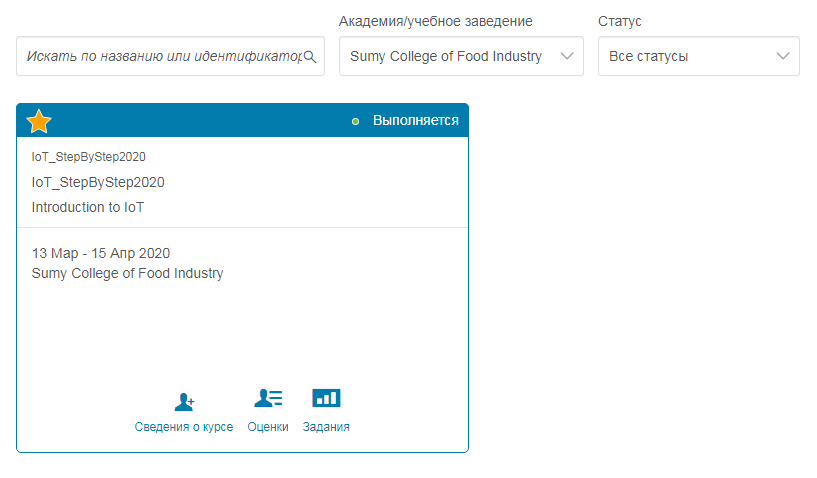Open the Академия/учебное заведение dropdown
817x478 pixels.
[461, 56]
